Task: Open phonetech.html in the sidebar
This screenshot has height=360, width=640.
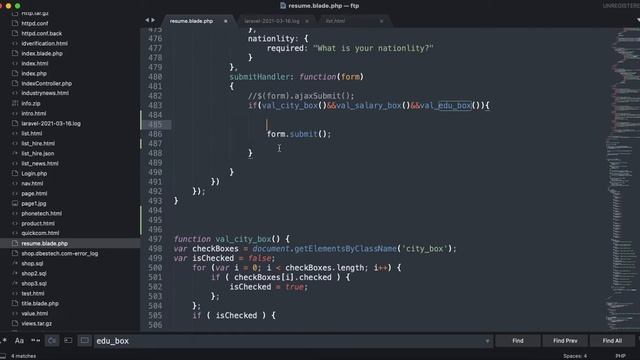Action: pyautogui.click(x=42, y=213)
